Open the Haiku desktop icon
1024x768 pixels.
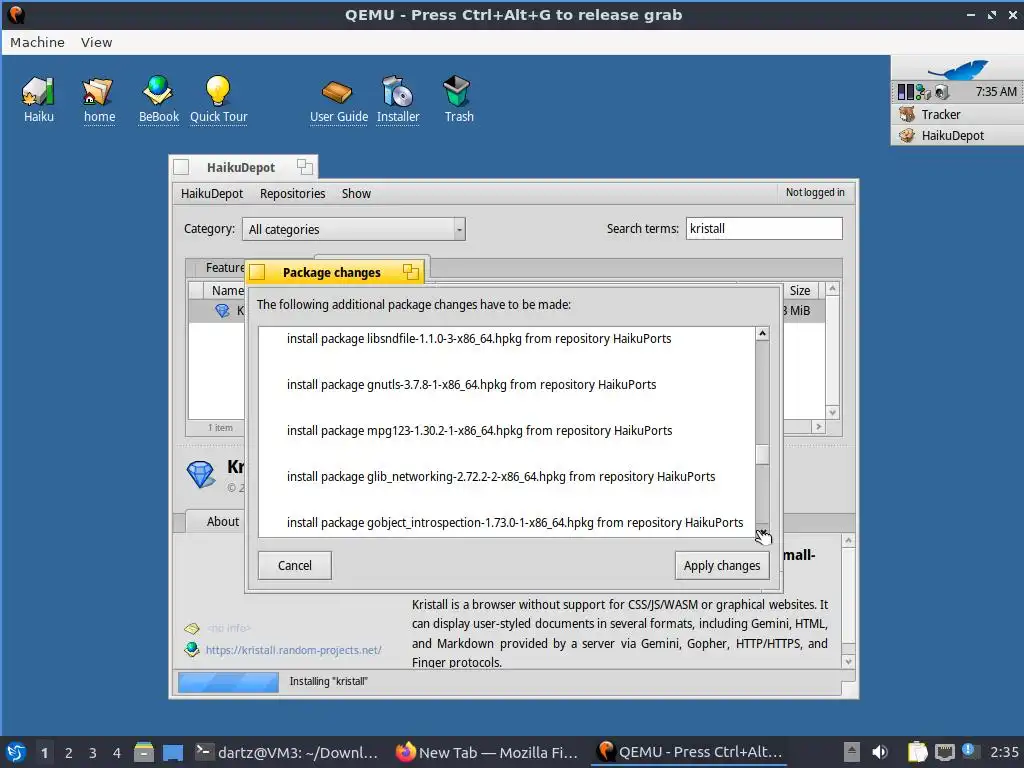coord(38,99)
